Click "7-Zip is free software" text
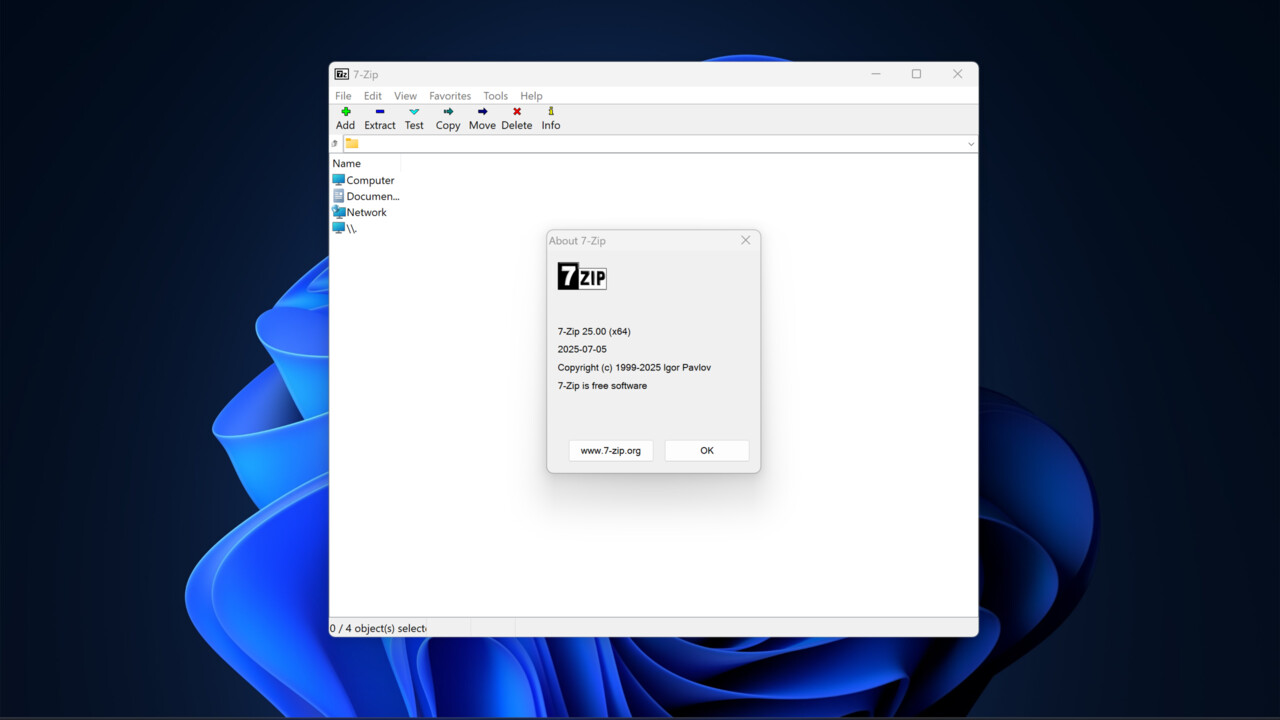This screenshot has height=720, width=1280. pos(602,386)
